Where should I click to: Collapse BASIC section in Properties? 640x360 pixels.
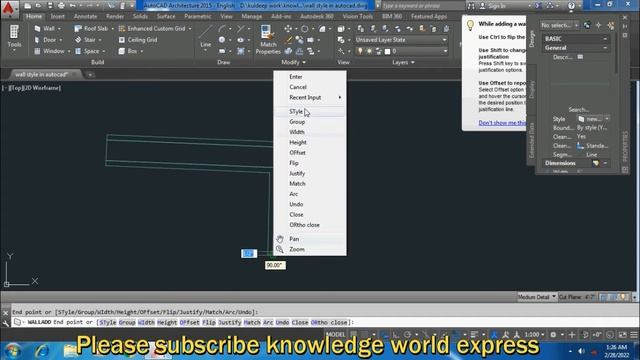pos(605,38)
